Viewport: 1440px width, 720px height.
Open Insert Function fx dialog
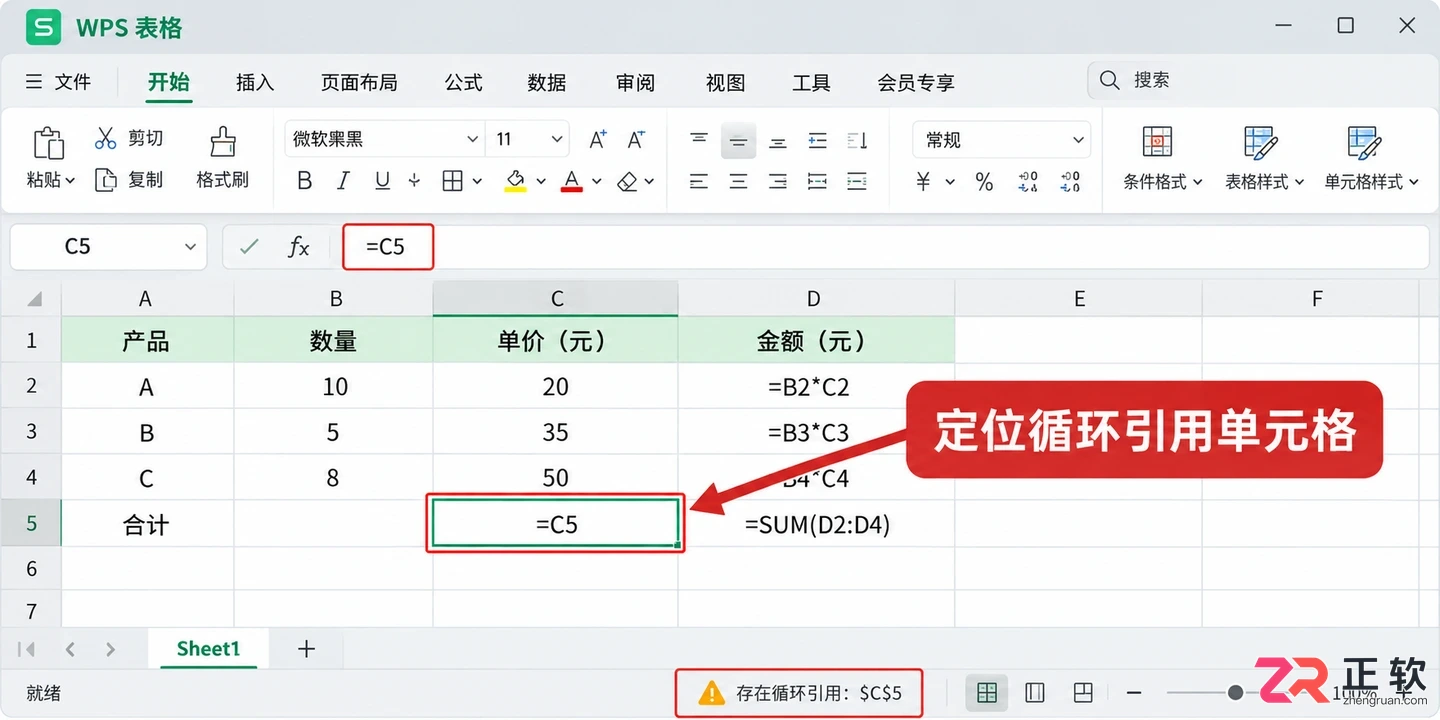[299, 247]
